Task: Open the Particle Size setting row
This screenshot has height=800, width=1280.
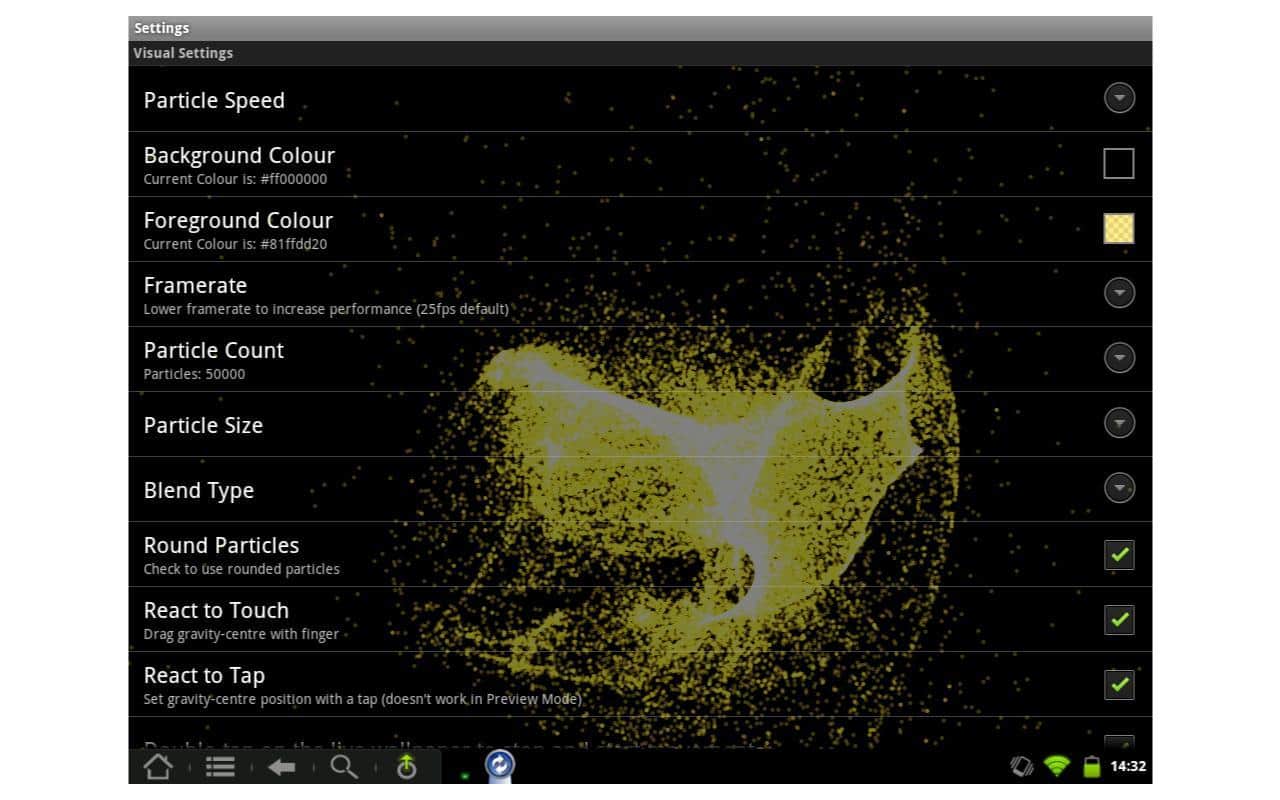Action: (x=600, y=425)
